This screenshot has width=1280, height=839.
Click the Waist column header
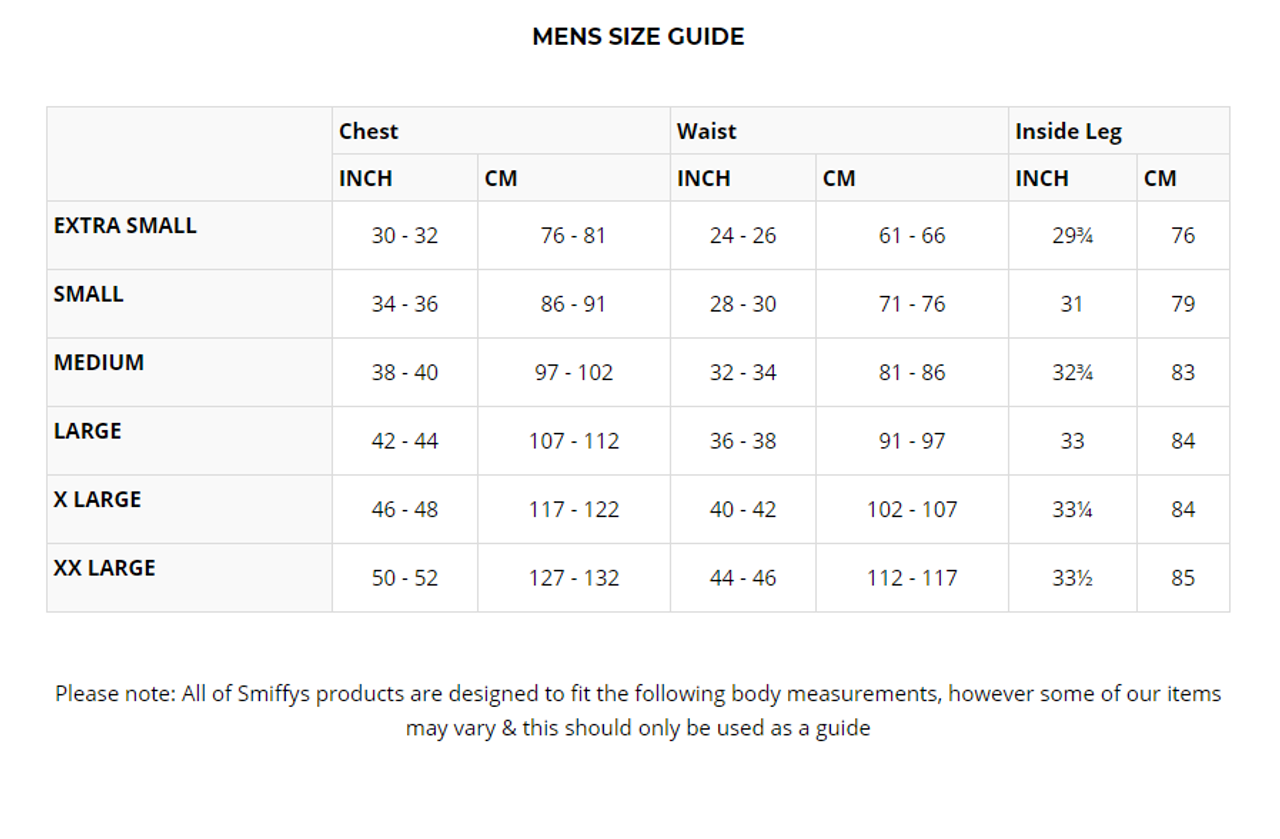pyautogui.click(x=706, y=131)
